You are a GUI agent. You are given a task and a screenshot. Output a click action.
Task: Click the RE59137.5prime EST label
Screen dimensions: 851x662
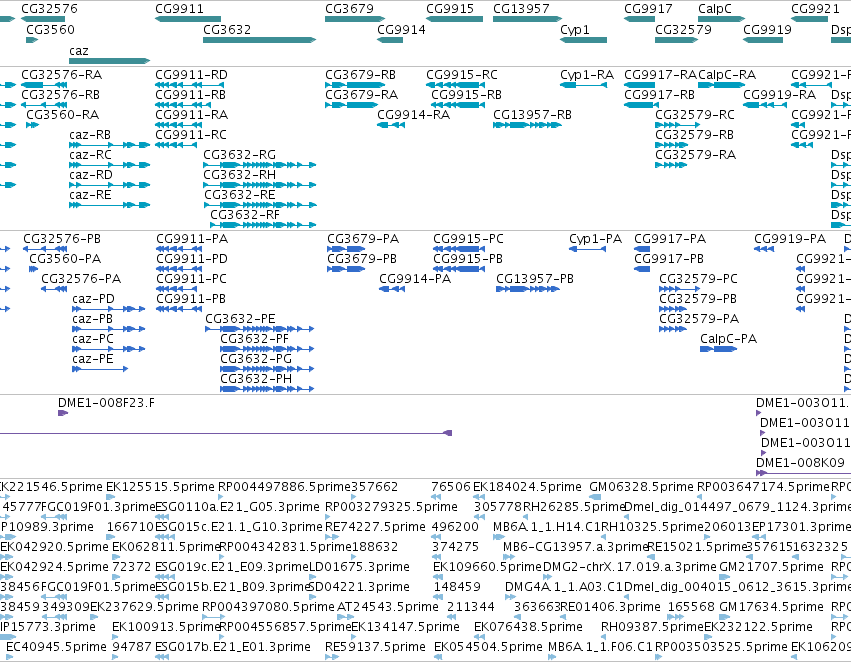[x=376, y=646]
